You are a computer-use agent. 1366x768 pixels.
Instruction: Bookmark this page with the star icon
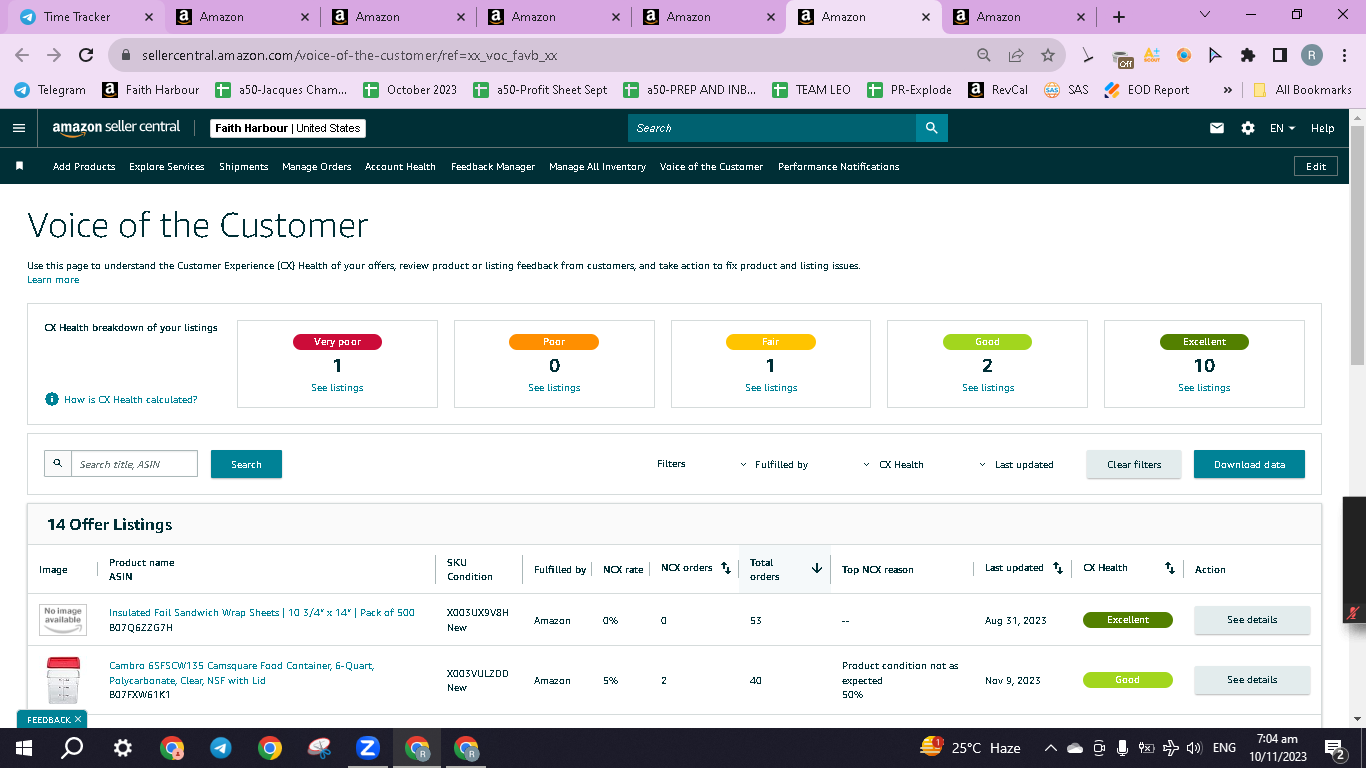1047,56
